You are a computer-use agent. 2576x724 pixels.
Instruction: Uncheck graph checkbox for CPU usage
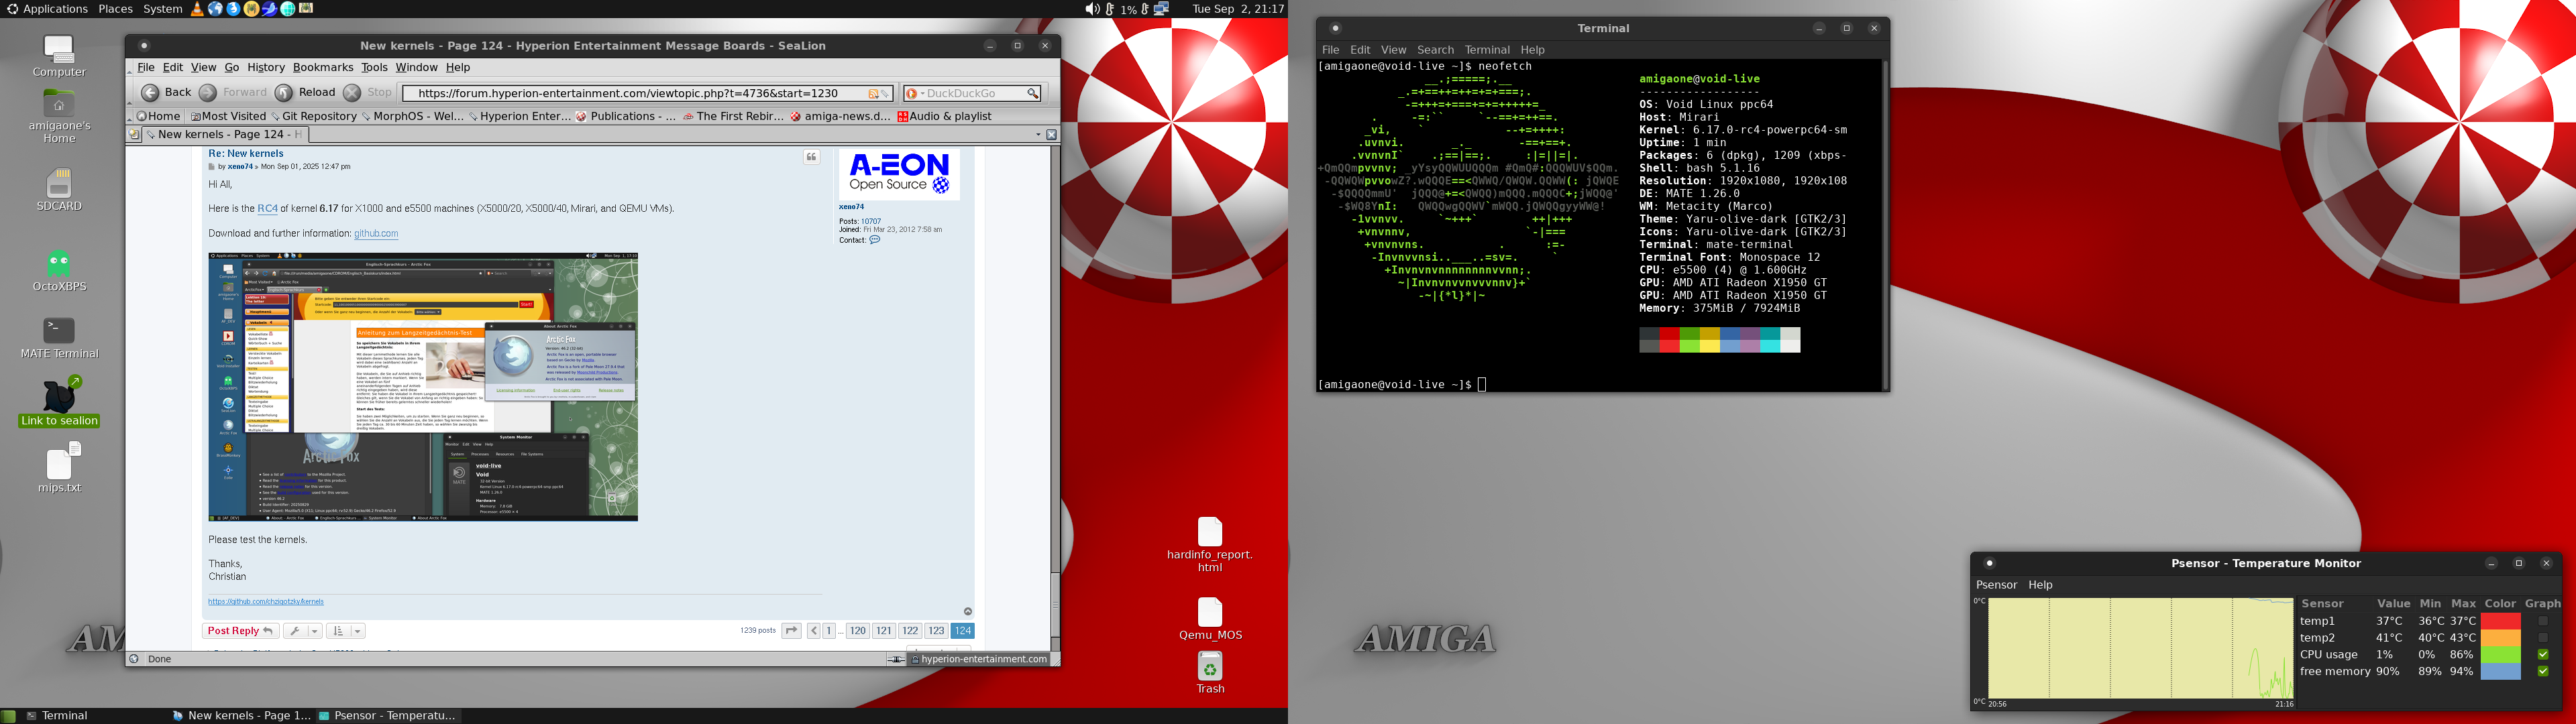[2542, 655]
